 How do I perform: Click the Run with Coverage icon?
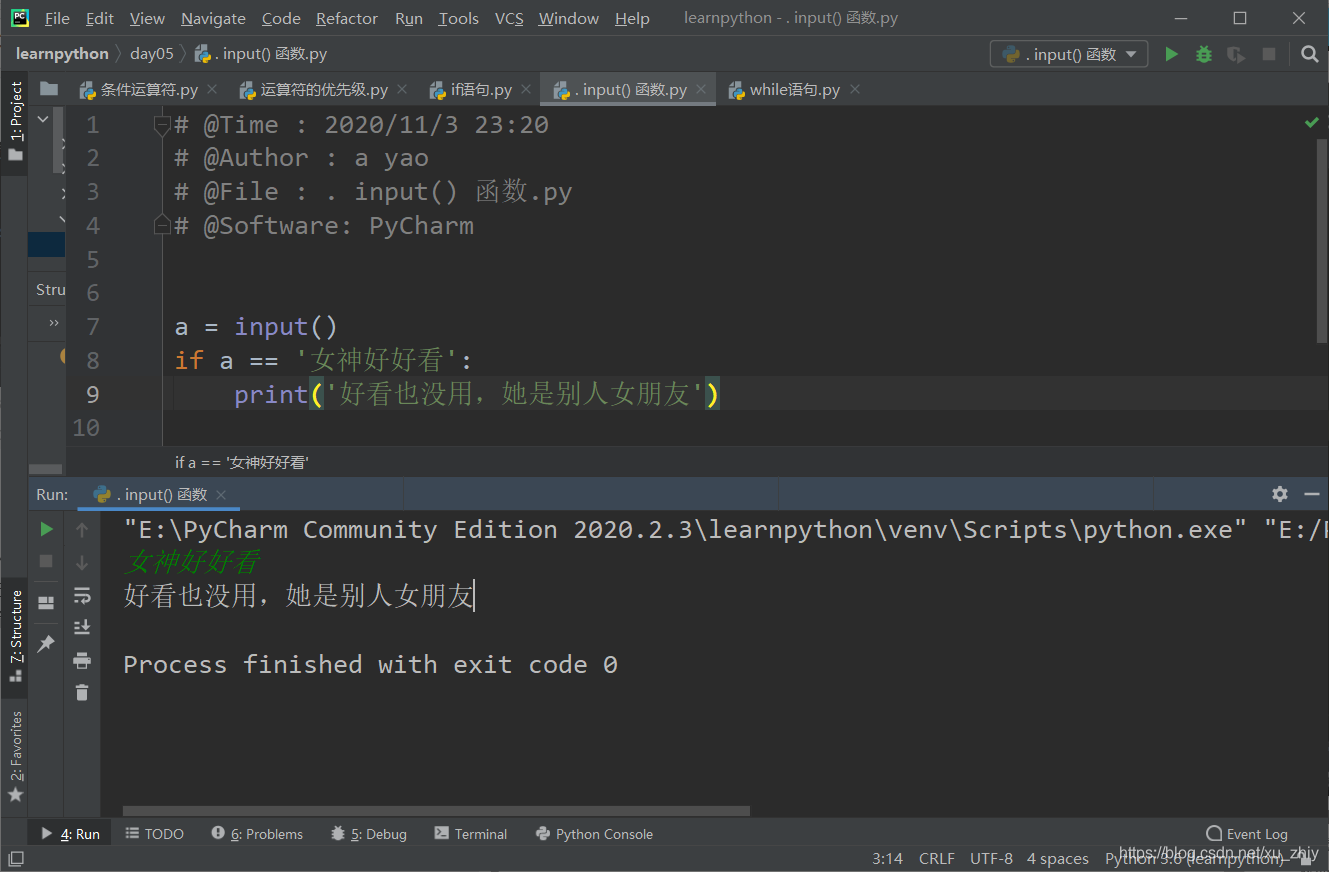1236,54
